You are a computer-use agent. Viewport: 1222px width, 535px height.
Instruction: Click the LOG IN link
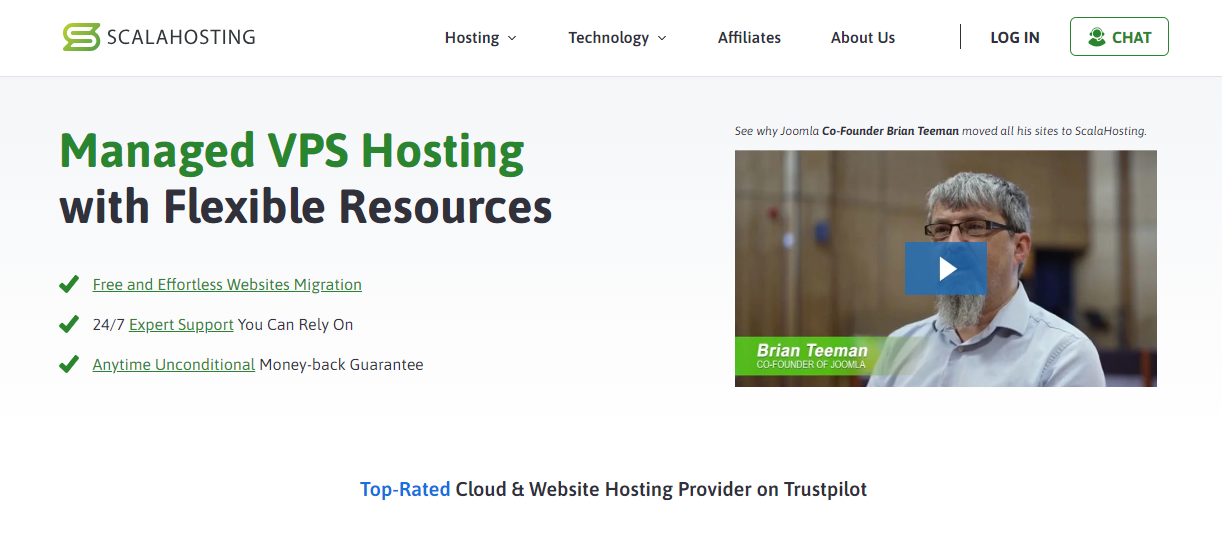coord(1015,38)
